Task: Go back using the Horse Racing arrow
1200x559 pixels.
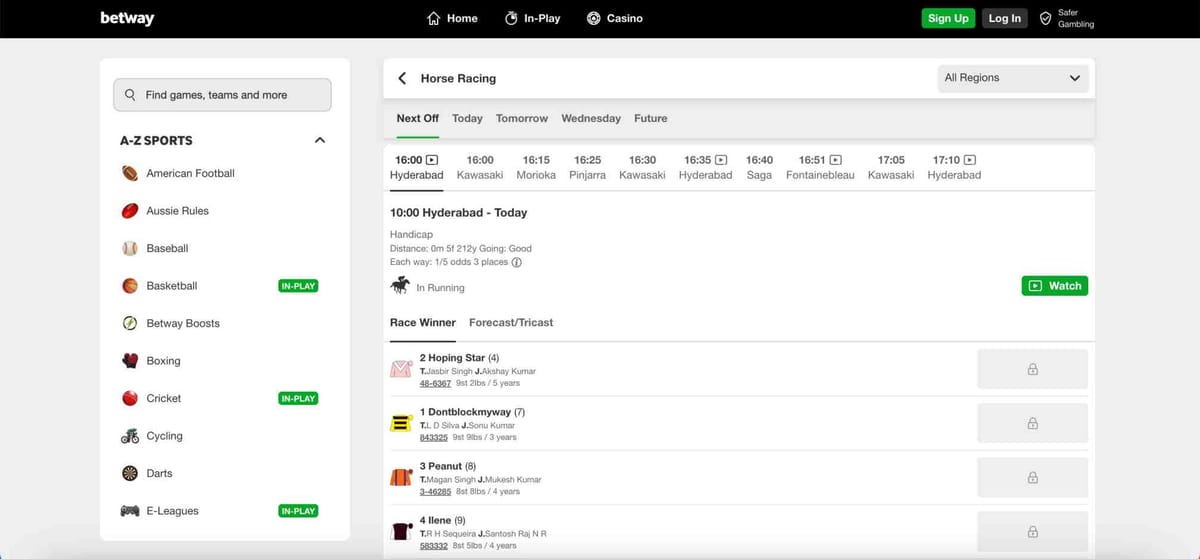Action: tap(402, 78)
